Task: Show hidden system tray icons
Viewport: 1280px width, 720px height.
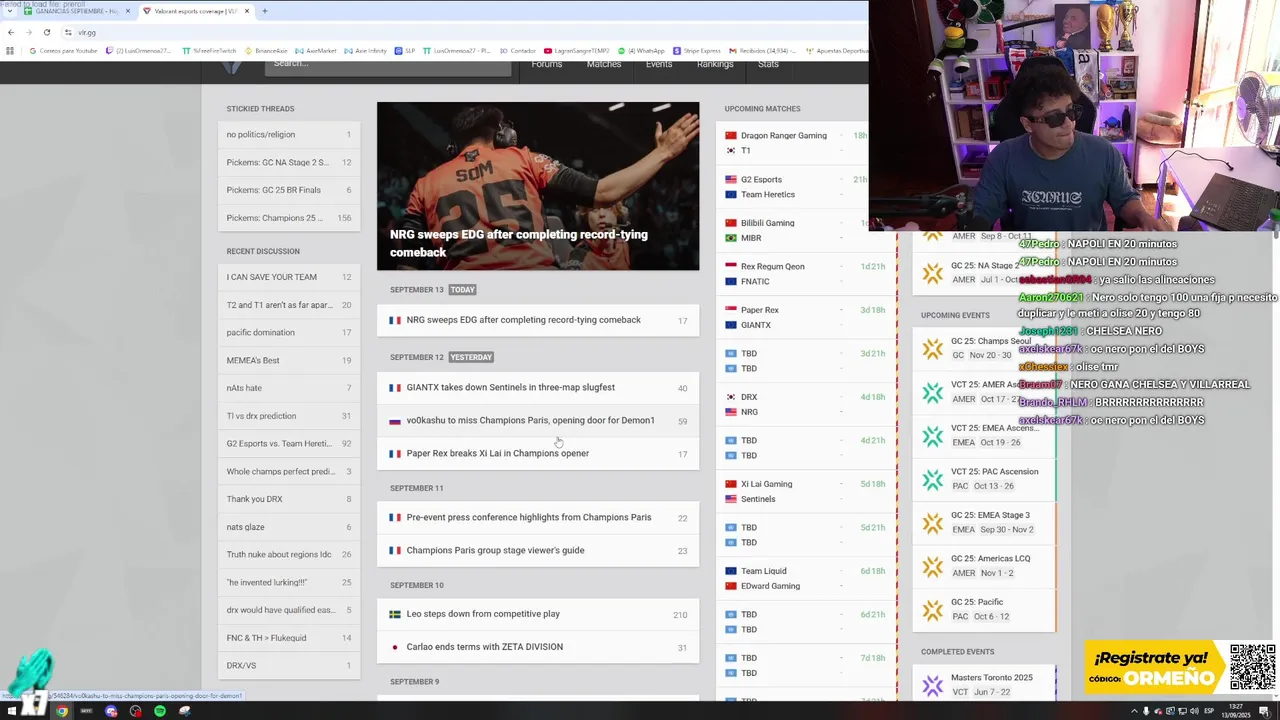Action: (x=1134, y=711)
